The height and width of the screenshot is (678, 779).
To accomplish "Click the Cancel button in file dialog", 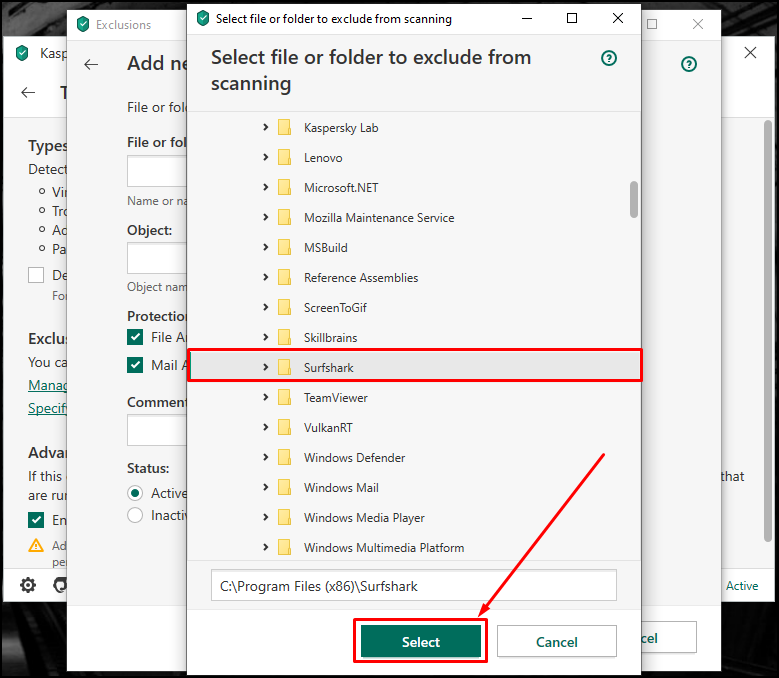I will coord(556,641).
